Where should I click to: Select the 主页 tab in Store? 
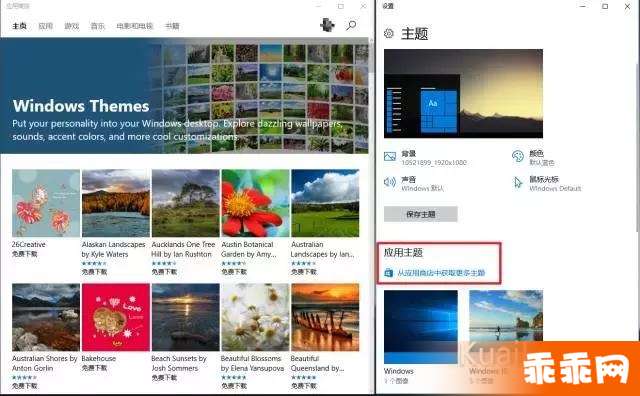click(19, 26)
